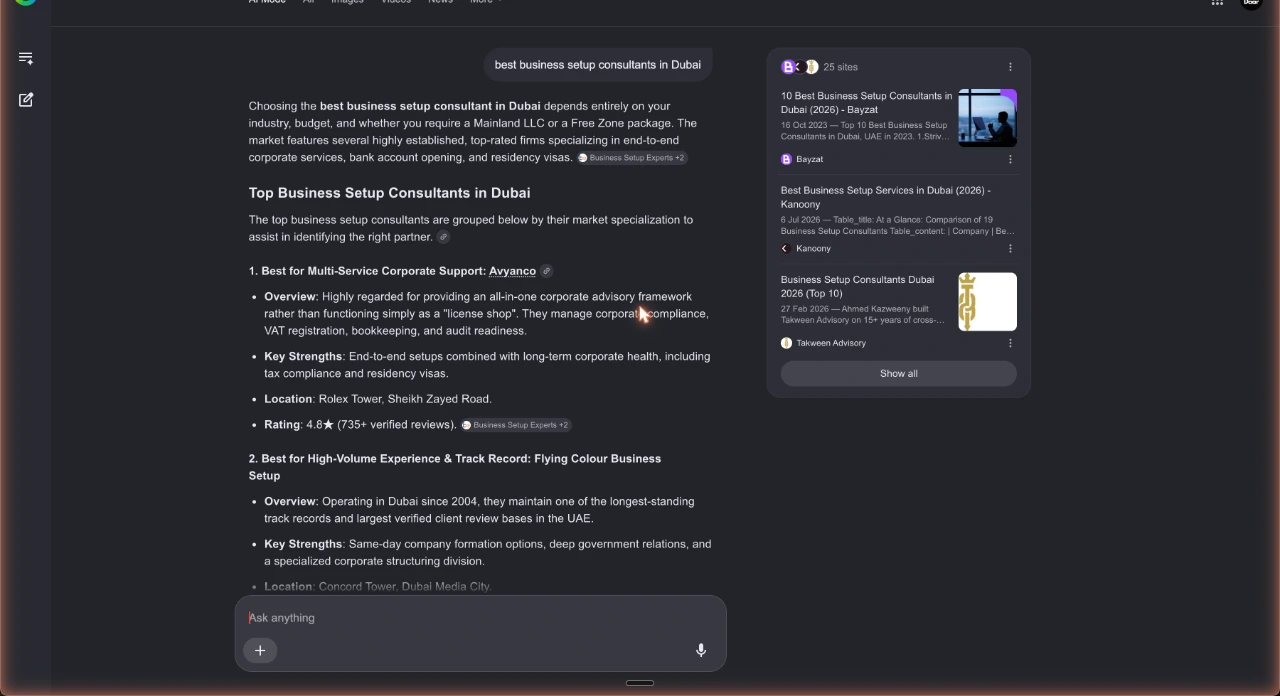Screen dimensions: 1280x696
Task: Open options for the Kanoony source
Action: click(x=1010, y=248)
